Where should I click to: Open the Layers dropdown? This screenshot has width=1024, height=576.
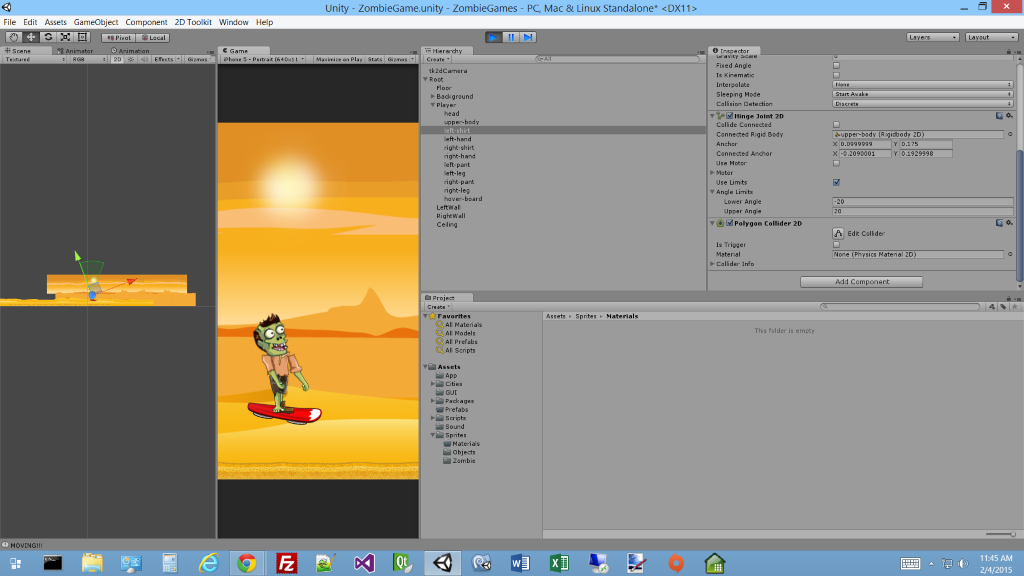coord(933,37)
